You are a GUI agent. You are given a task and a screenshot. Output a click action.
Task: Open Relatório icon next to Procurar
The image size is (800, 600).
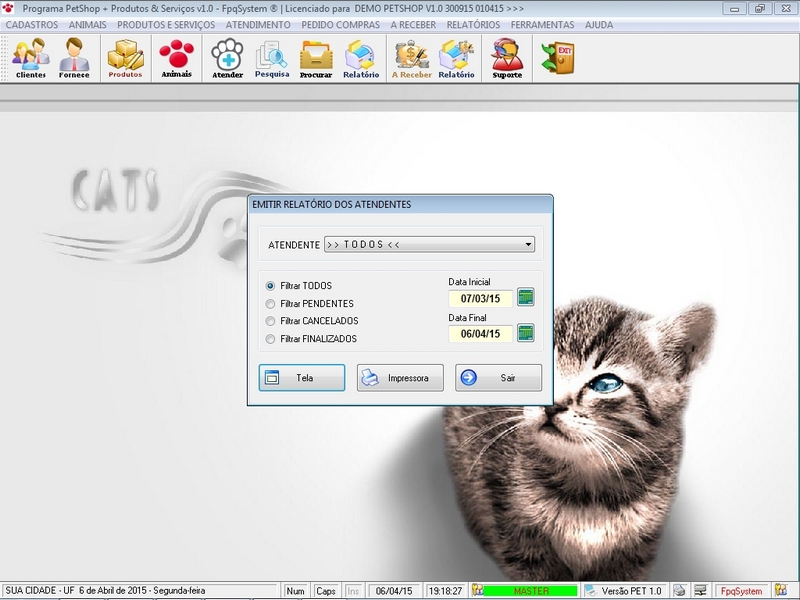[x=361, y=58]
